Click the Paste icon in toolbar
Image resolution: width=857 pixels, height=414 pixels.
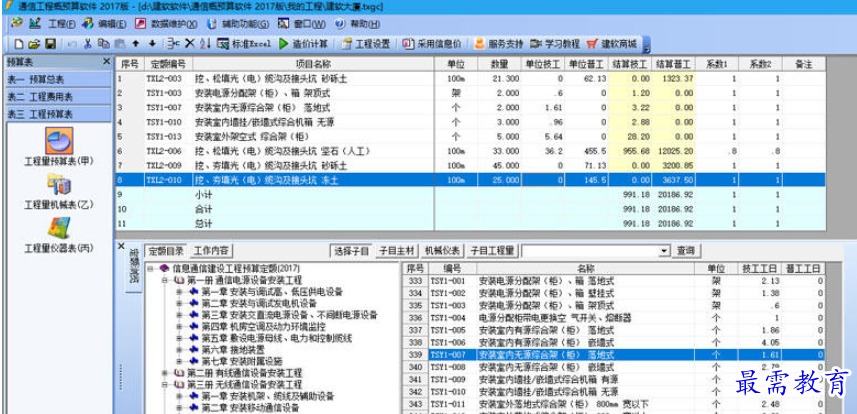[119, 44]
